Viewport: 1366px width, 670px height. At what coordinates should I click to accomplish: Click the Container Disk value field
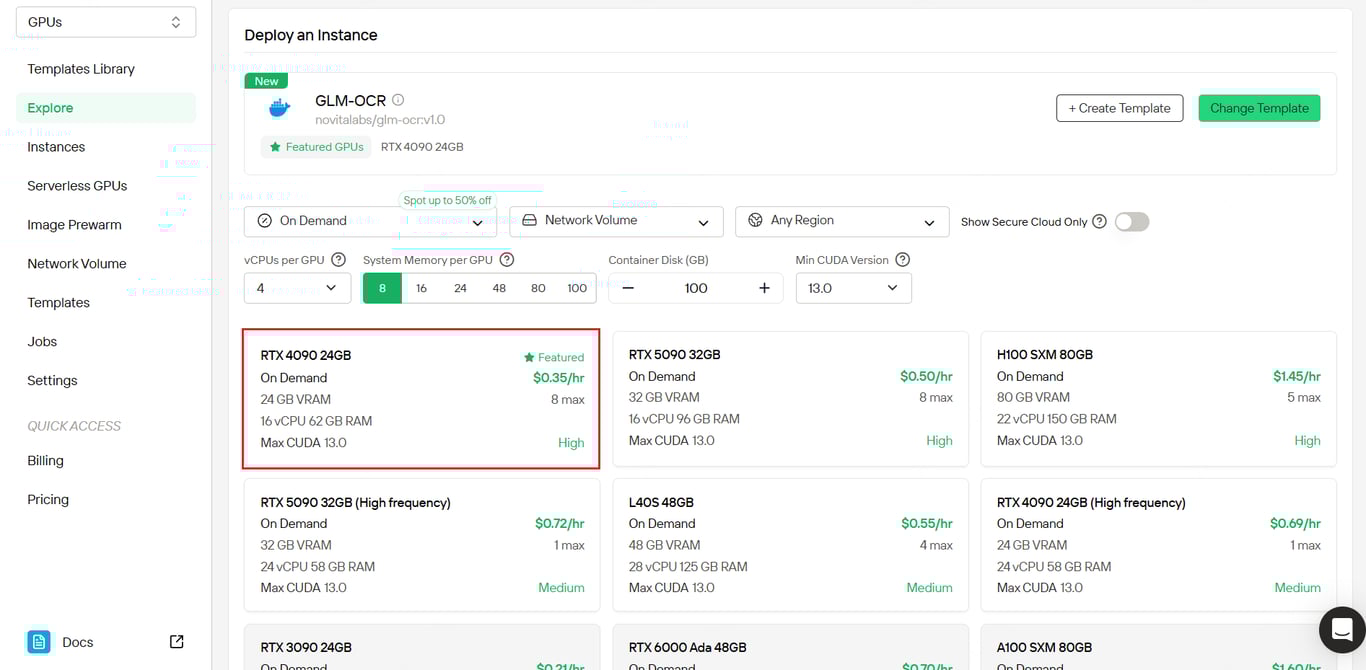click(696, 288)
